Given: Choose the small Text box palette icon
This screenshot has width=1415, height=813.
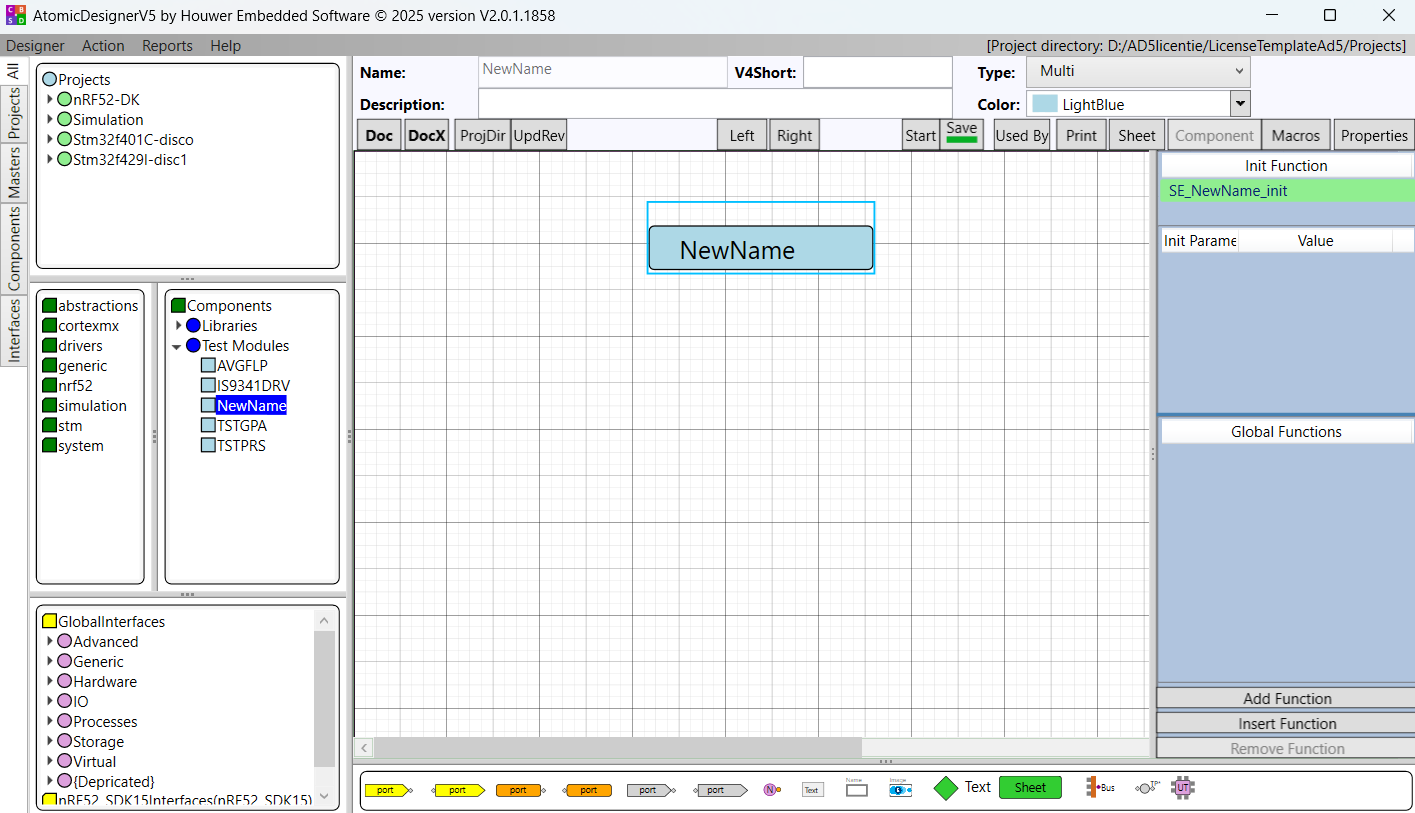Looking at the screenshot, I should 811,790.
